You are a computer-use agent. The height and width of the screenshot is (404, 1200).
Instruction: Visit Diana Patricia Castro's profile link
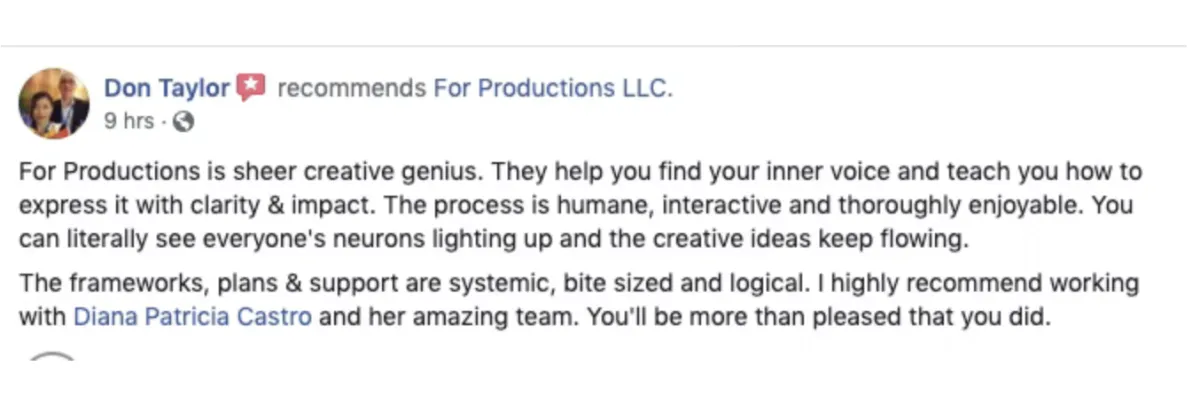click(x=193, y=318)
